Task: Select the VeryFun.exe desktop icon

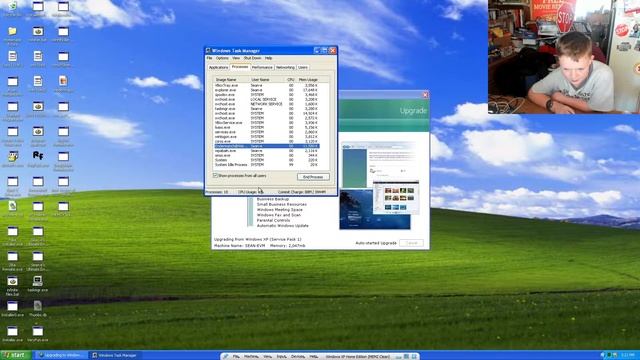Action: coord(38,331)
